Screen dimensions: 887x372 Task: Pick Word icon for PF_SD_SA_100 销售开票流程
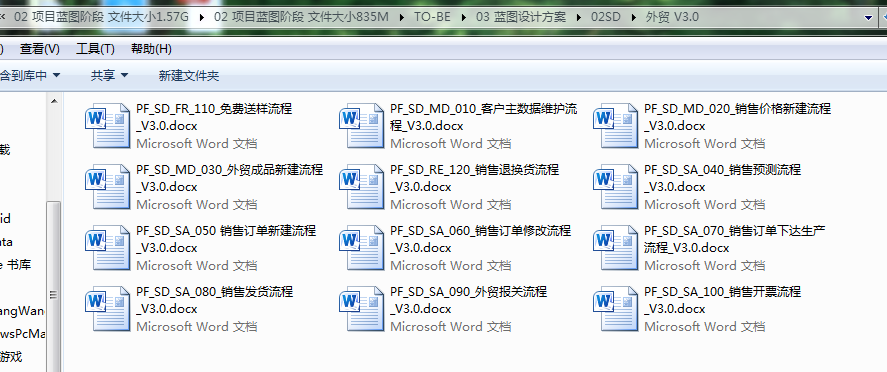pos(615,309)
